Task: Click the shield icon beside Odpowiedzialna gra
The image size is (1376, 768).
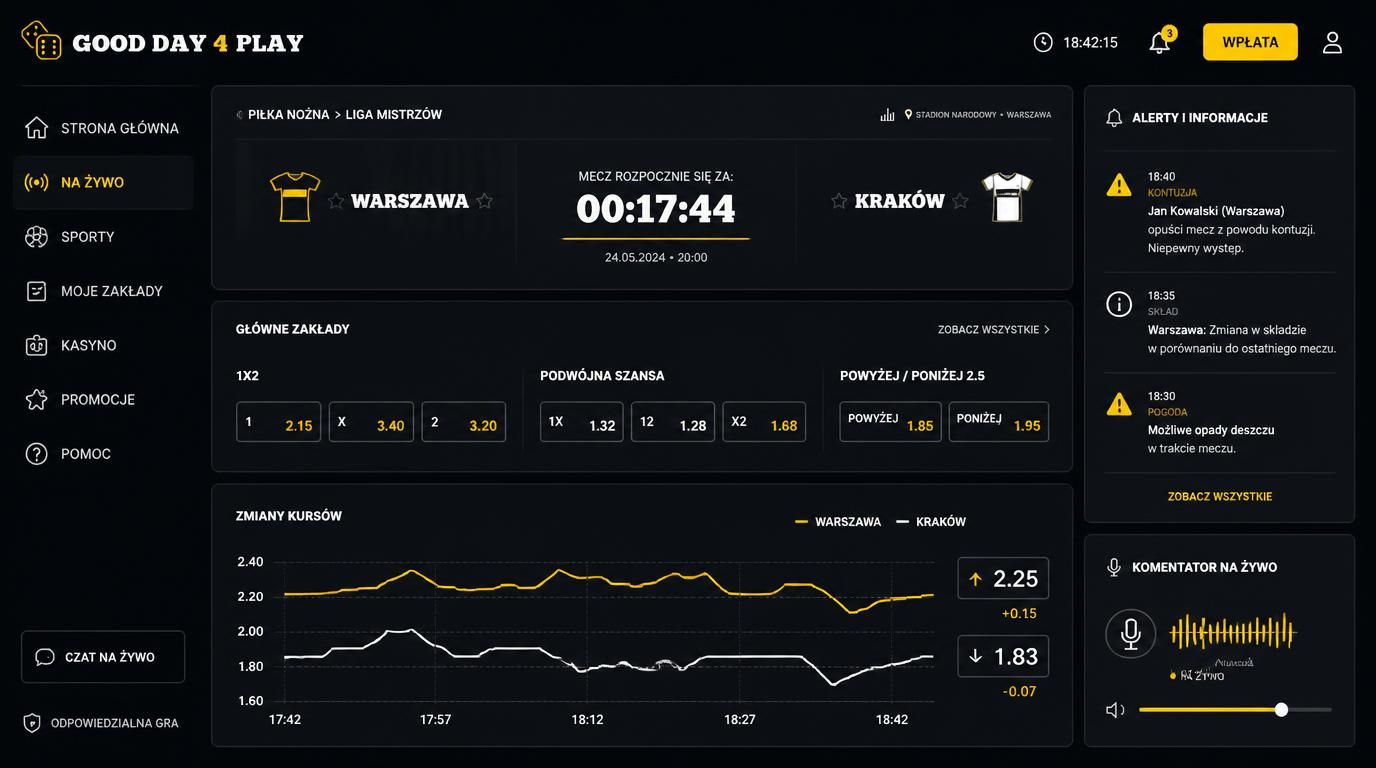Action: pos(32,723)
